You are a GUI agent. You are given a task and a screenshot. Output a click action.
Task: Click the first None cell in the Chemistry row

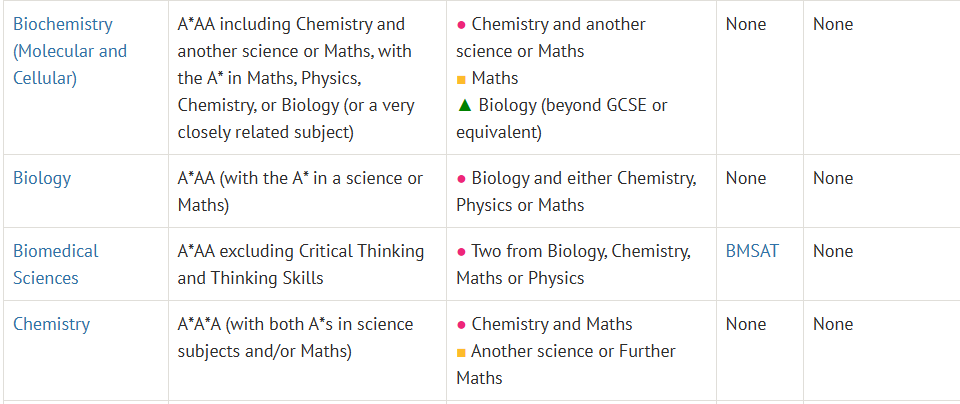746,324
